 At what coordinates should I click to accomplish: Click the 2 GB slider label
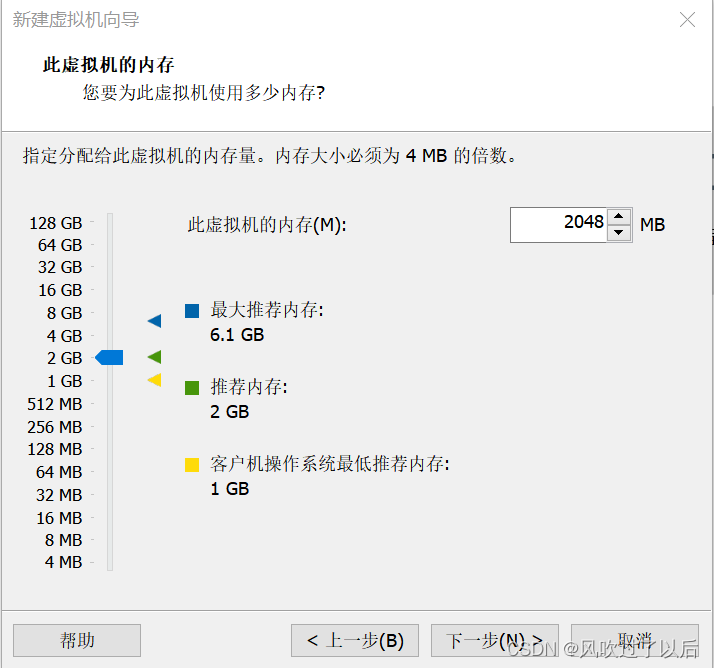[x=64, y=358]
